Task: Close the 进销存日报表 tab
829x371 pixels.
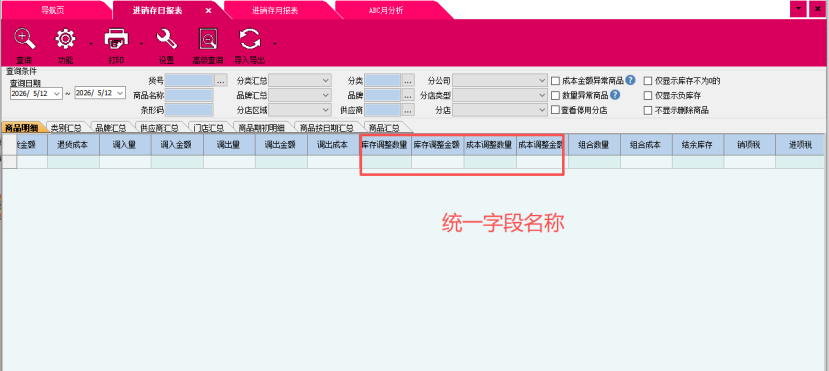Action: (208, 11)
